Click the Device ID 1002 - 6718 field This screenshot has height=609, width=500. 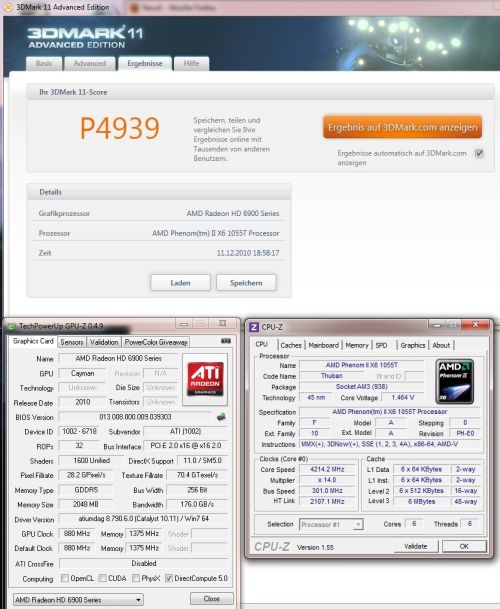click(x=79, y=431)
